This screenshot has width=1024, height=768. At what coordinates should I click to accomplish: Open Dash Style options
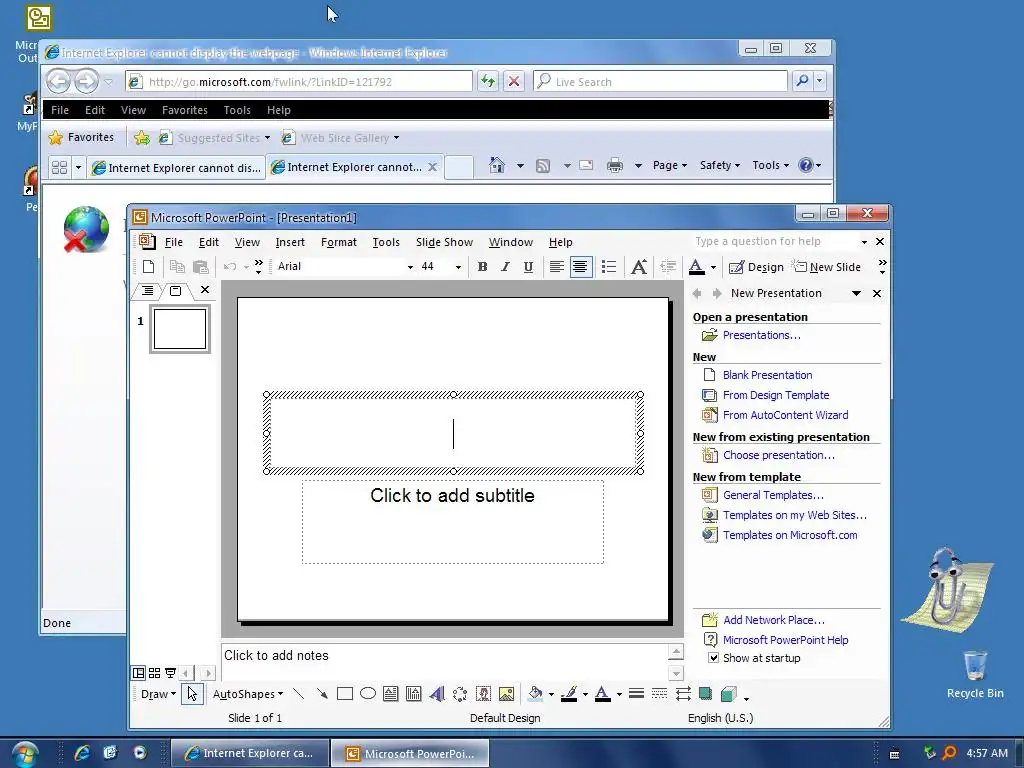[x=660, y=694]
